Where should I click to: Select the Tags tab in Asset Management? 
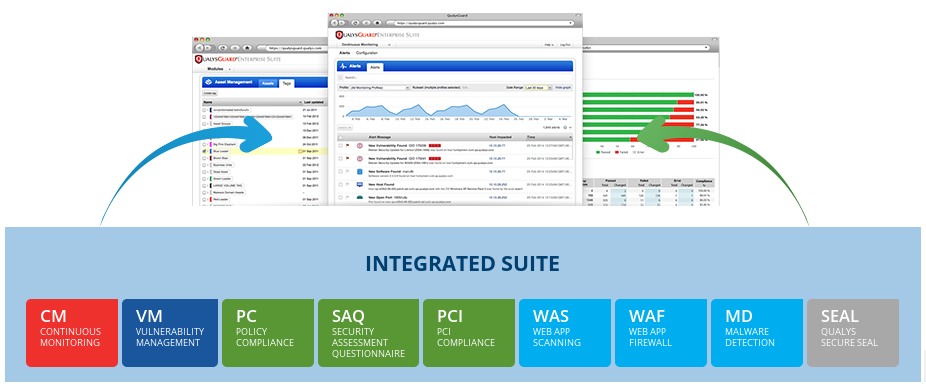coord(286,83)
